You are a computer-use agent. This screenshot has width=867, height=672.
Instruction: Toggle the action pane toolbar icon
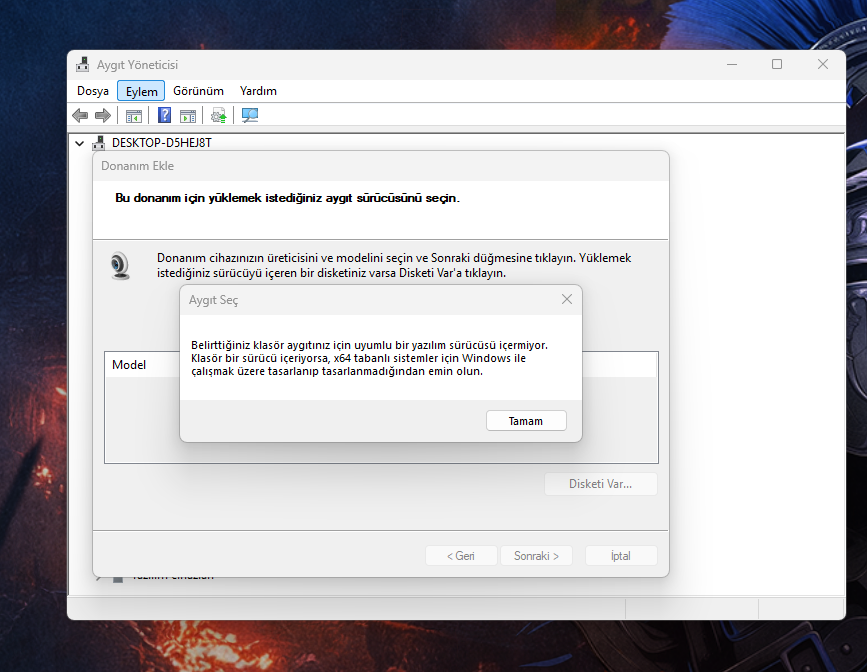tap(188, 116)
